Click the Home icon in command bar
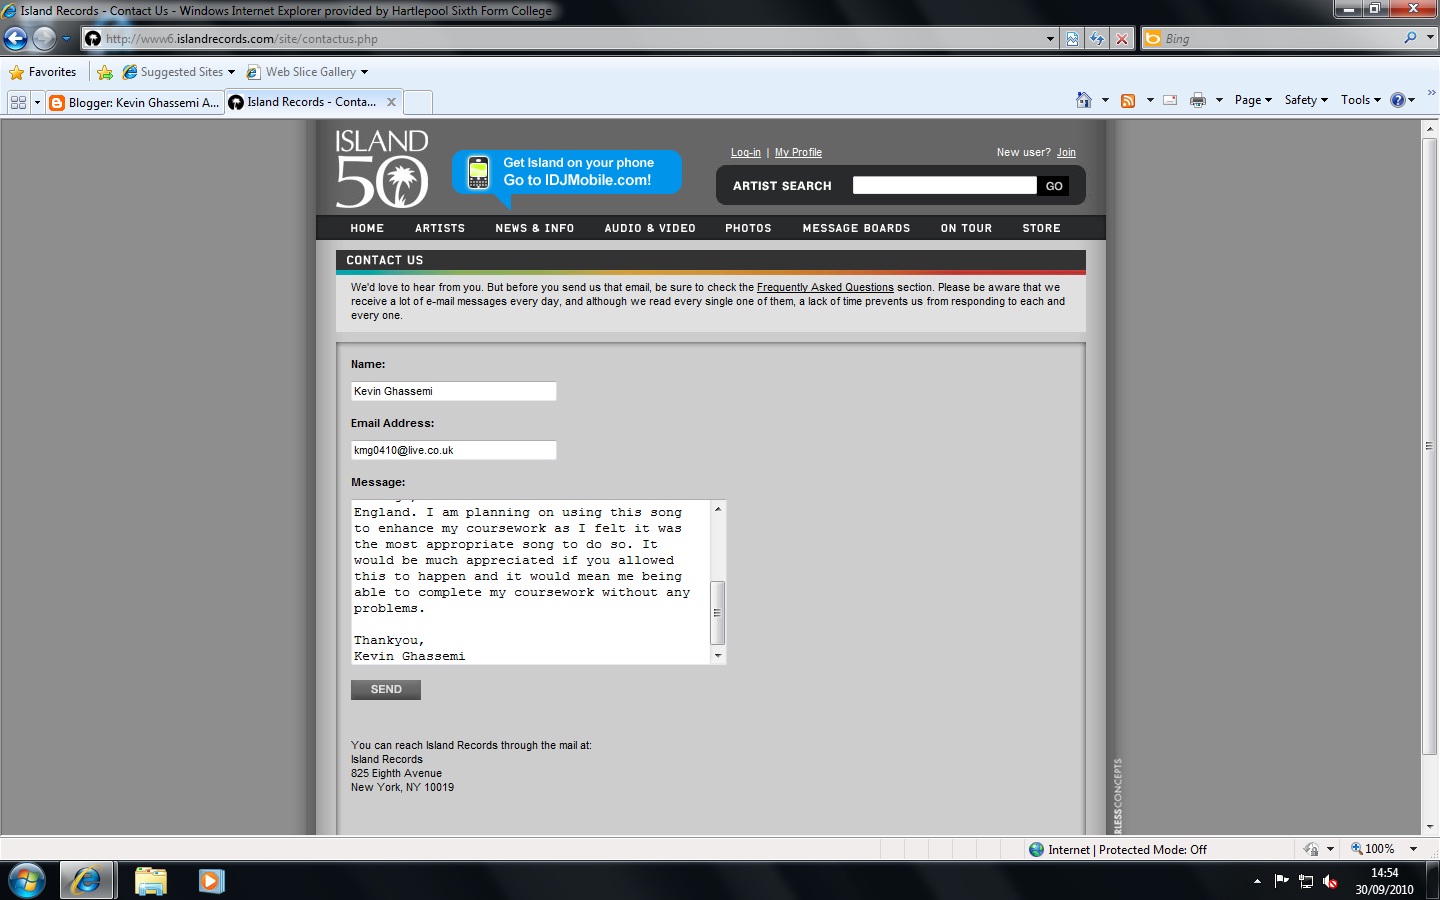 point(1084,100)
